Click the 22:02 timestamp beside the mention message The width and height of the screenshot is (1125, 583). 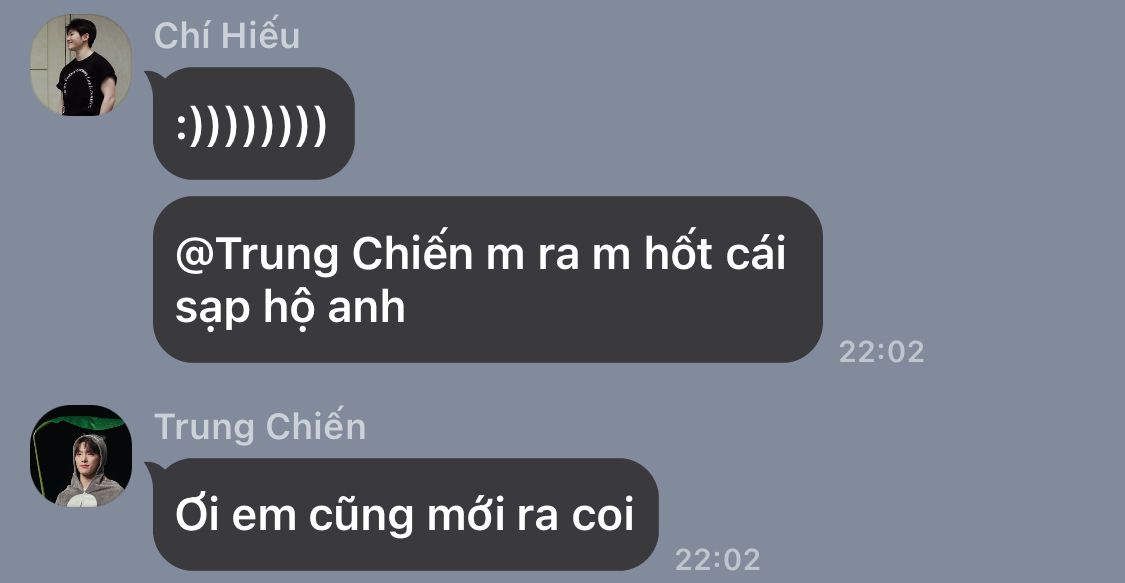[x=882, y=351]
